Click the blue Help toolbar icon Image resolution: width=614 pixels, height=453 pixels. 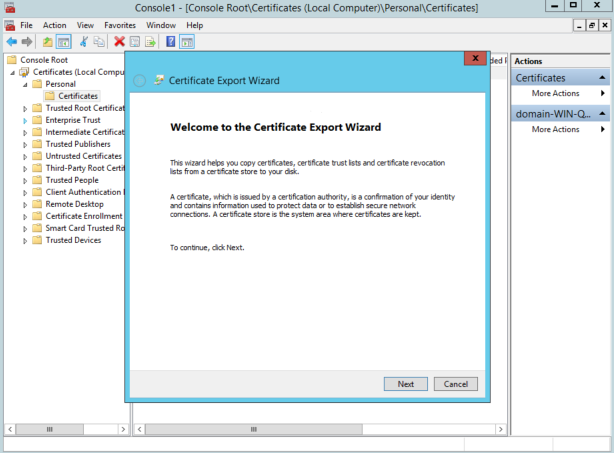171,41
